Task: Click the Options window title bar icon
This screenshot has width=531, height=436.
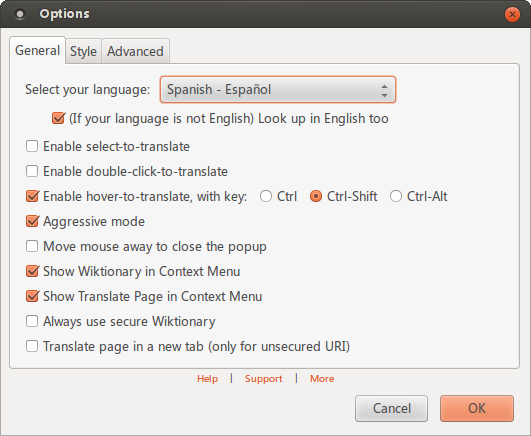Action: click(x=20, y=14)
